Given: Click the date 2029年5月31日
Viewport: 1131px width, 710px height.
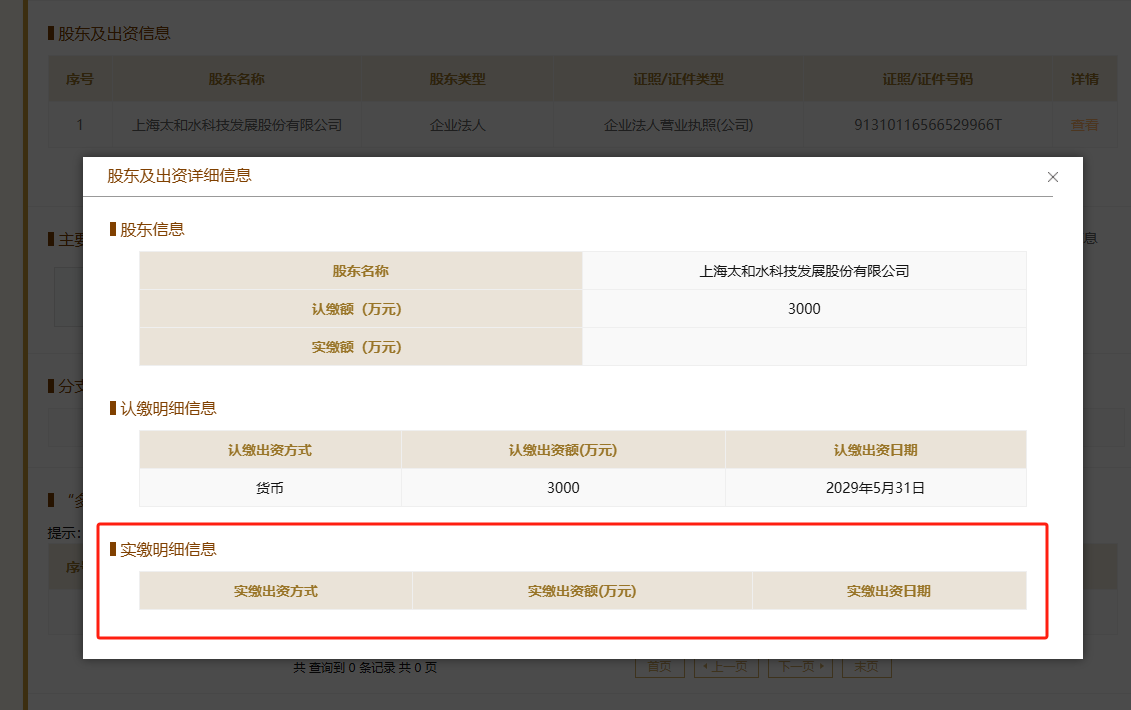Looking at the screenshot, I should 875,488.
